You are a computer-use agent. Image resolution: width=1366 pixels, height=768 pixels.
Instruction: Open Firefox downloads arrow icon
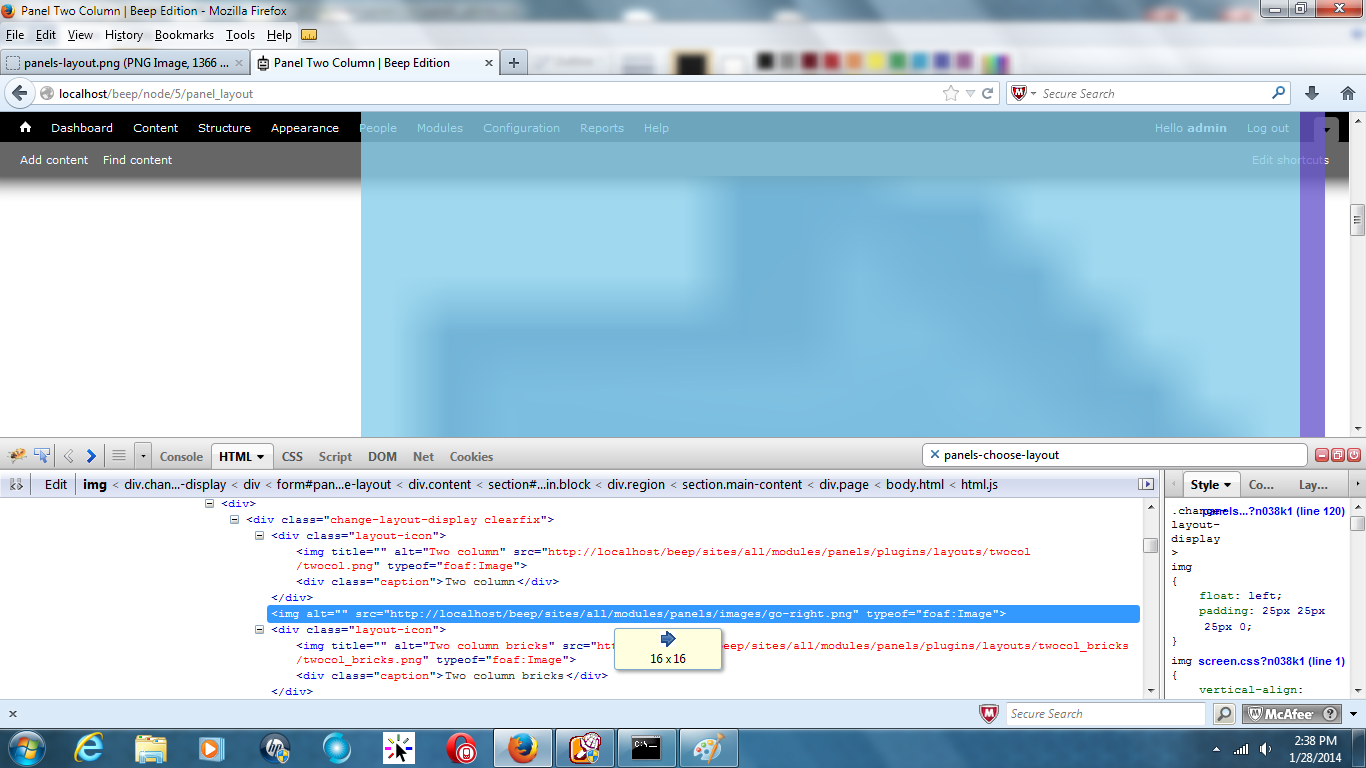point(1312,93)
